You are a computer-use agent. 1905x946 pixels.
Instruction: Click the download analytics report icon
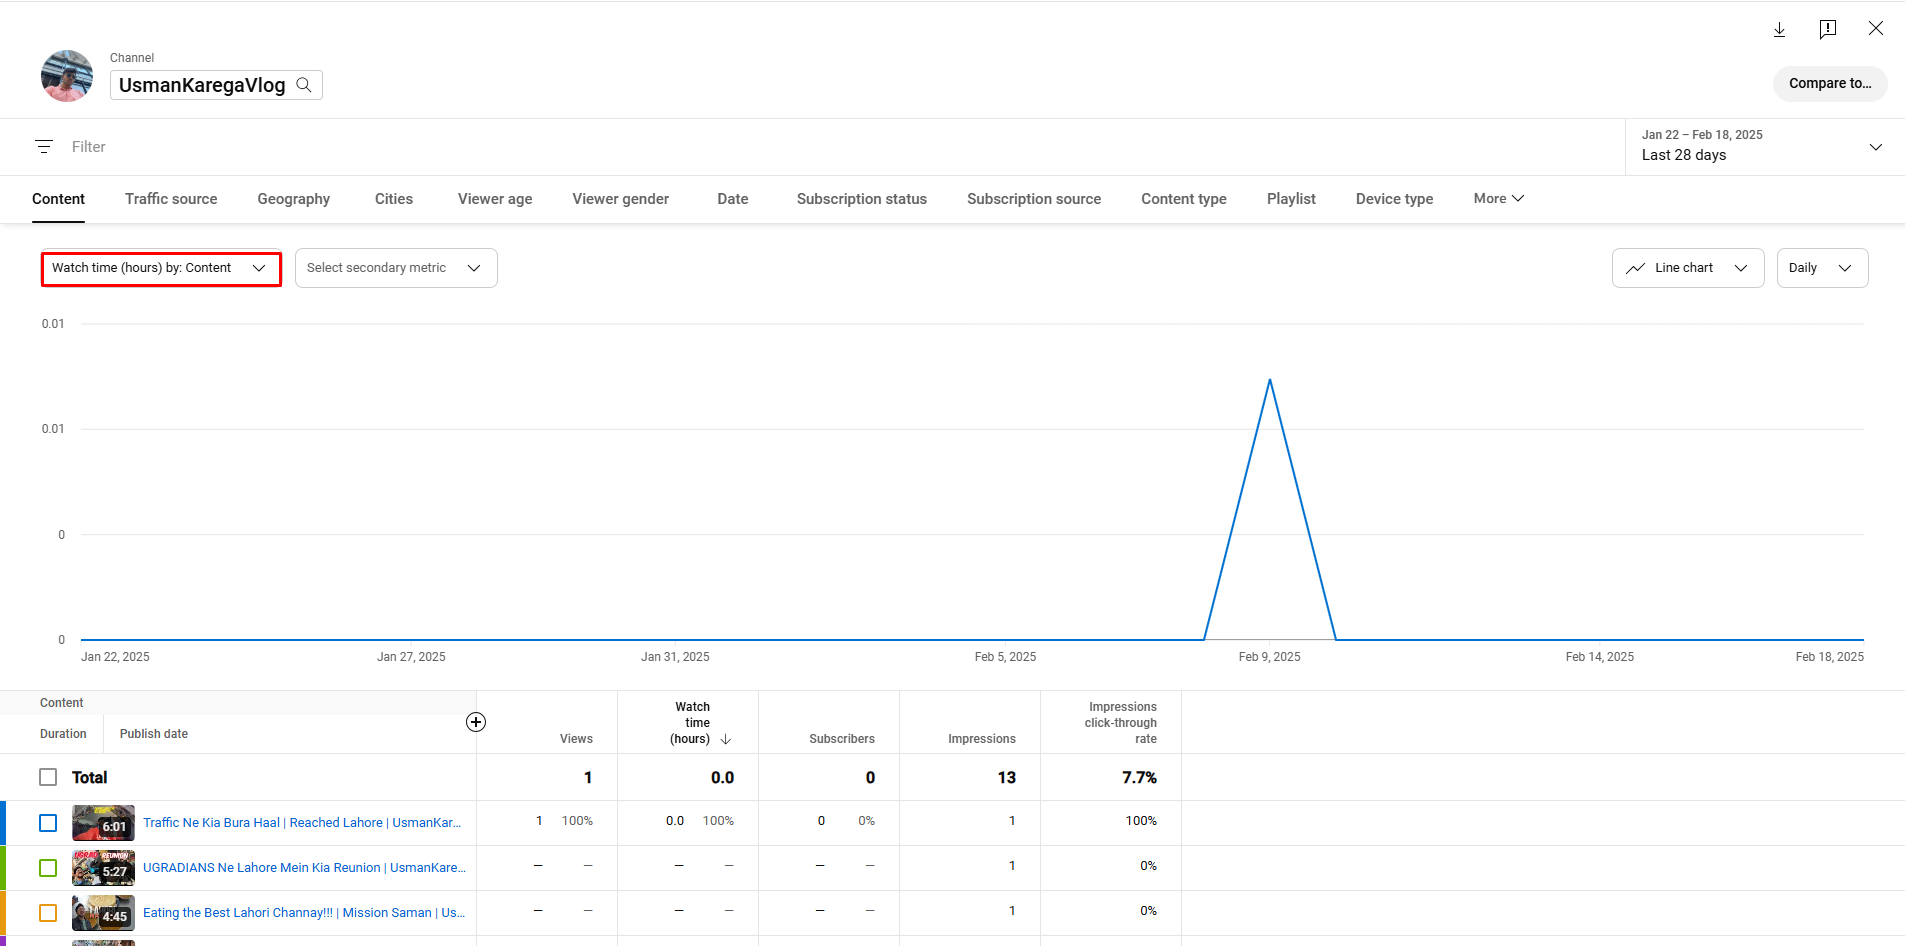pyautogui.click(x=1779, y=29)
